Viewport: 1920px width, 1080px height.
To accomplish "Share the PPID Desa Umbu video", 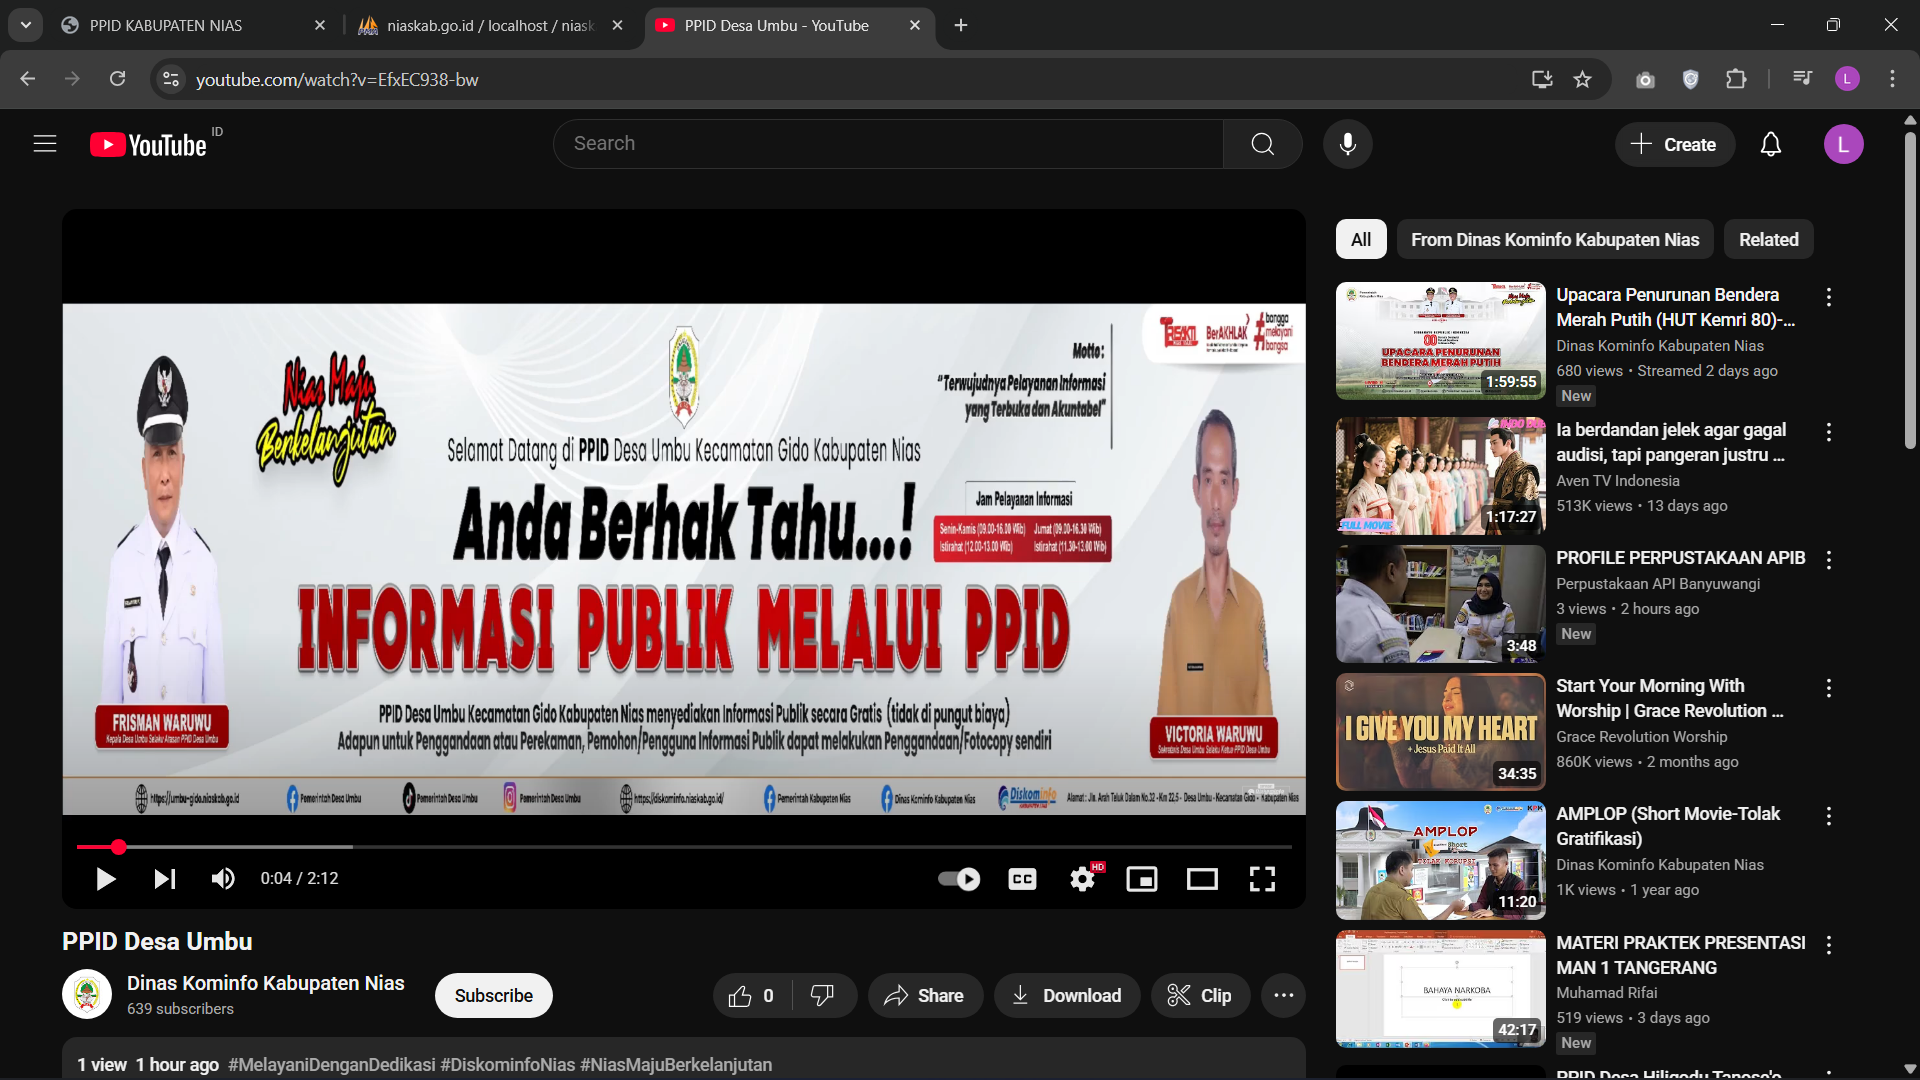I will point(925,996).
